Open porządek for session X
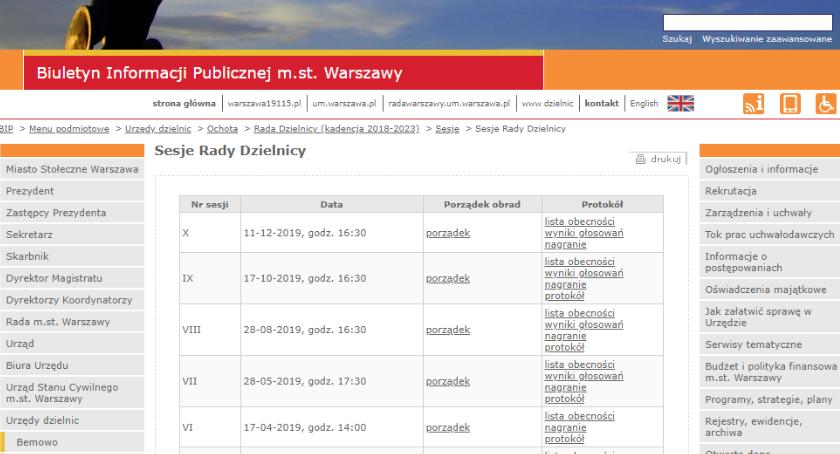 448,233
